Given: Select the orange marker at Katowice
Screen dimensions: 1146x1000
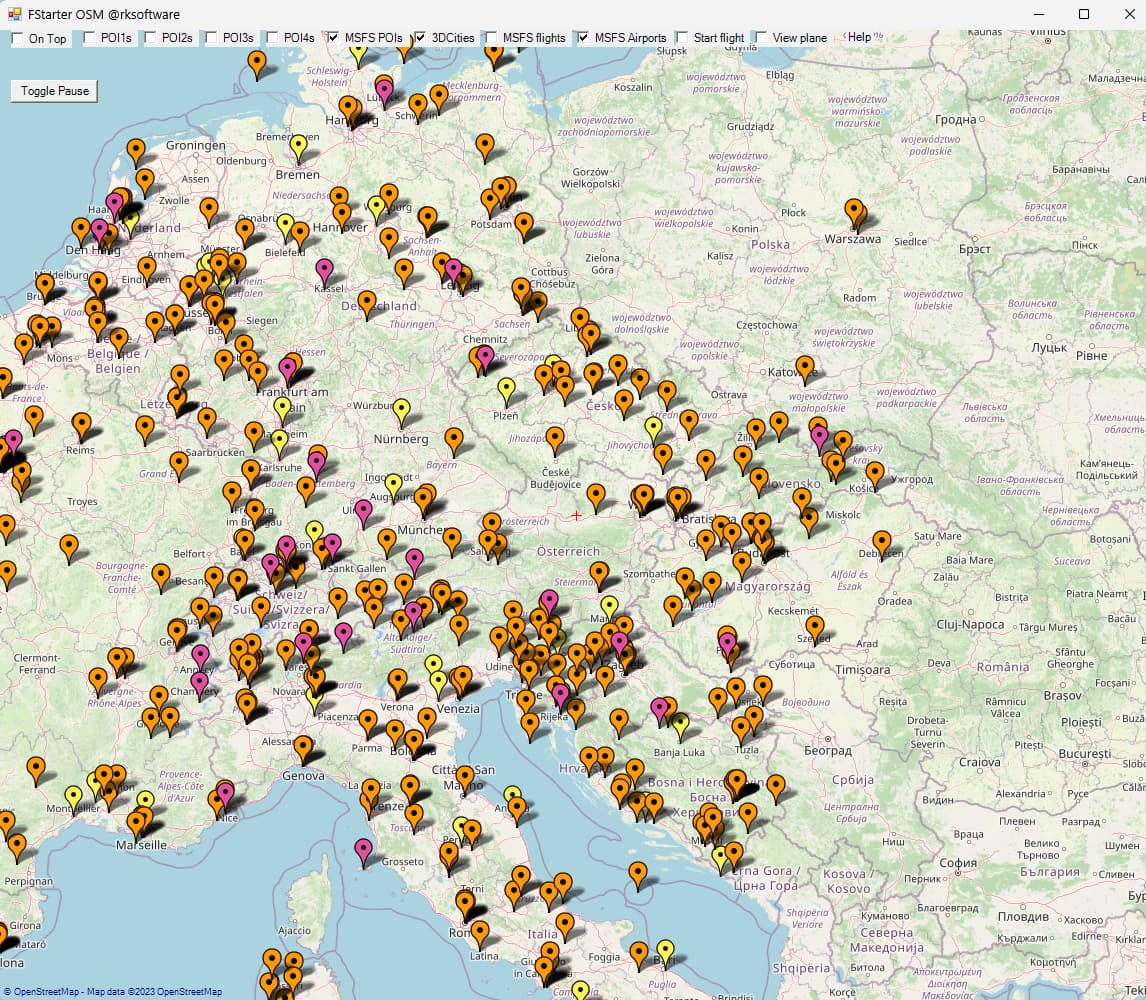Looking at the screenshot, I should pyautogui.click(x=805, y=367).
